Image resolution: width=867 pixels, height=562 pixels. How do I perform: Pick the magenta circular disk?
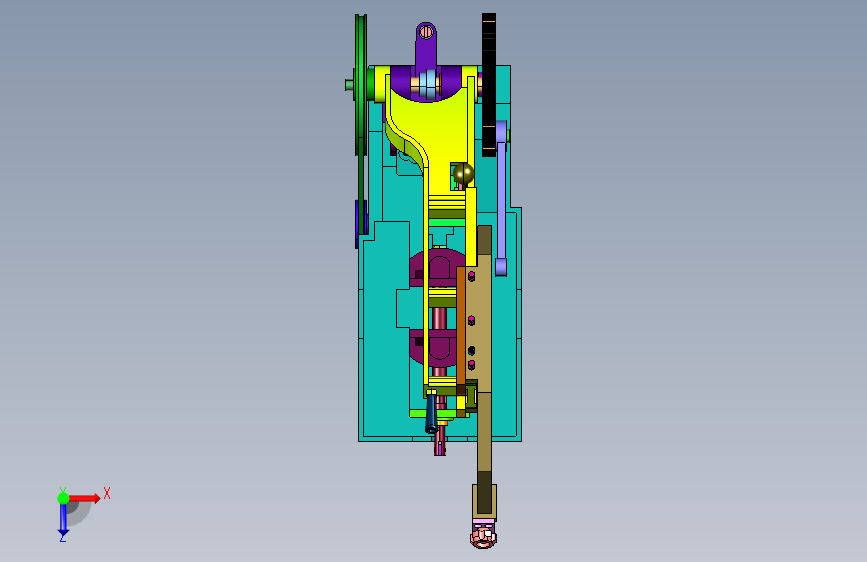click(438, 267)
